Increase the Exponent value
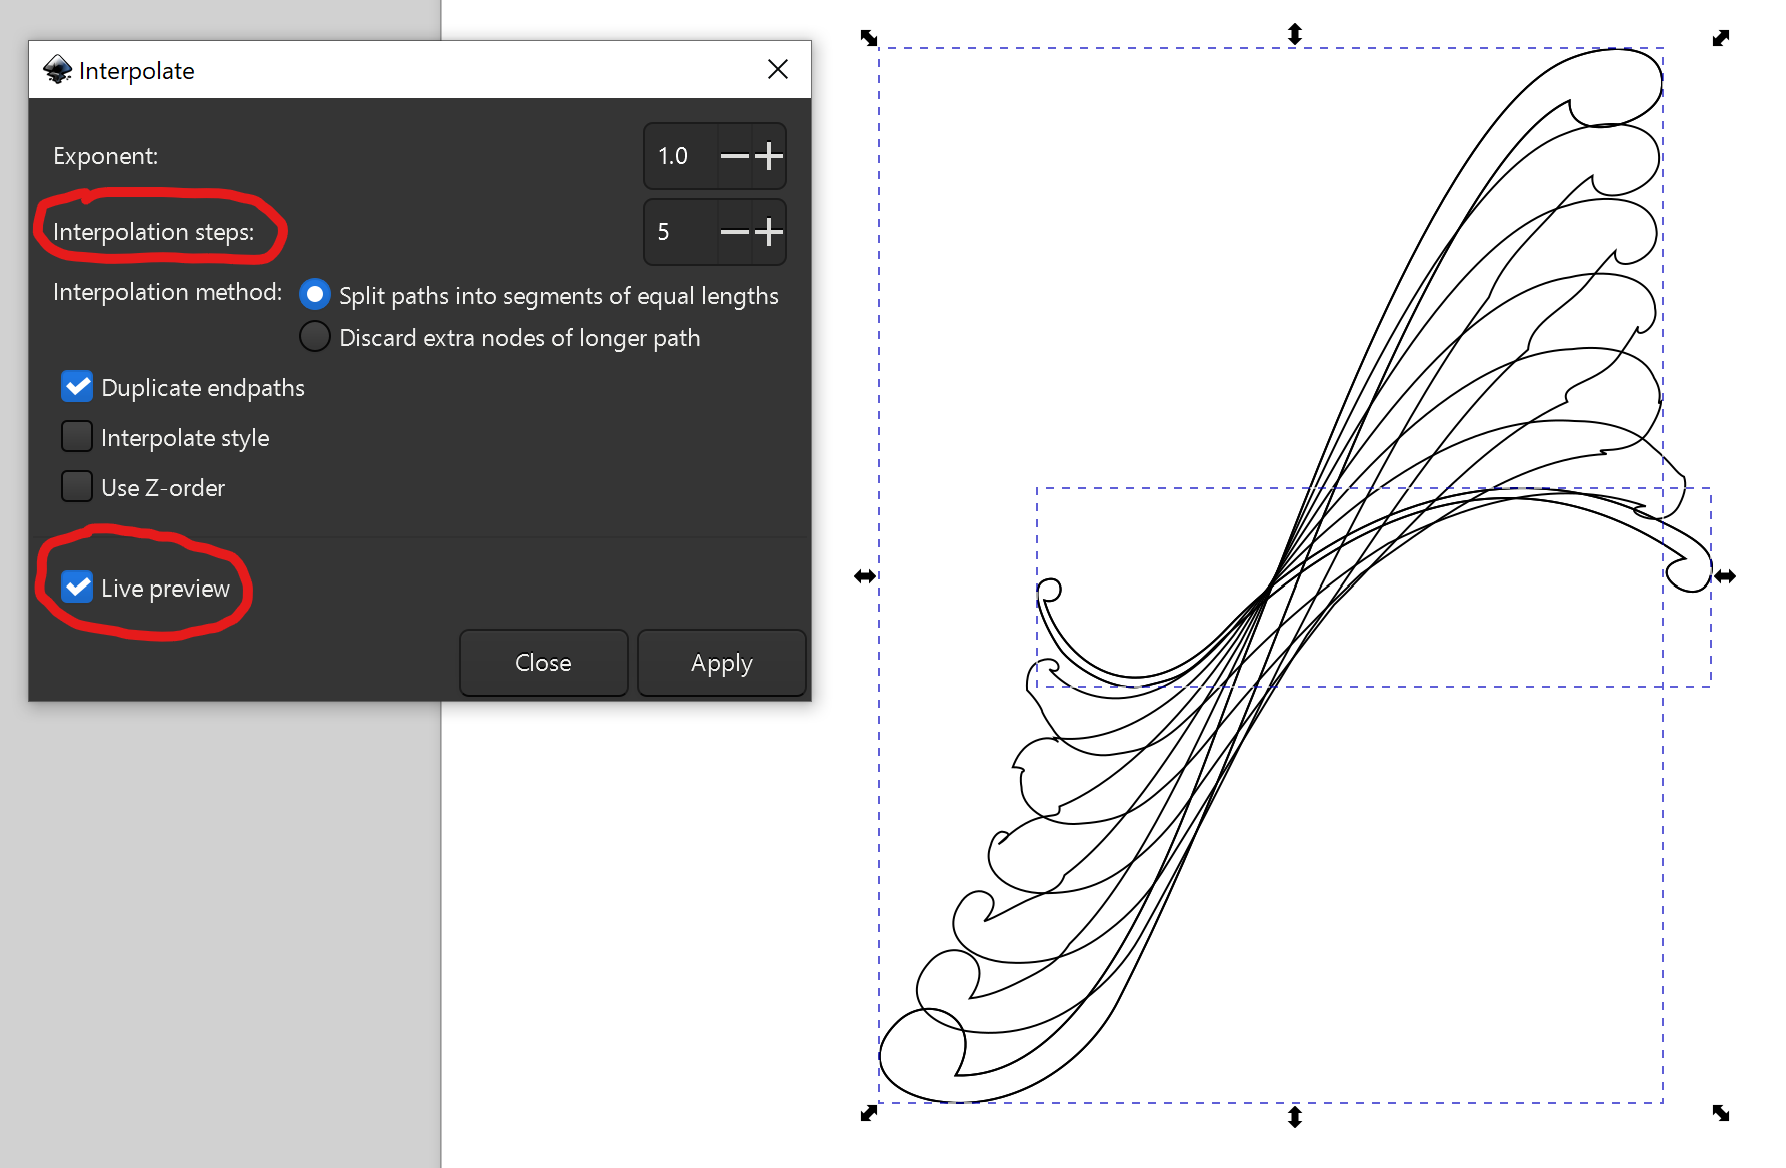Viewport: 1786px width, 1168px height. [769, 156]
